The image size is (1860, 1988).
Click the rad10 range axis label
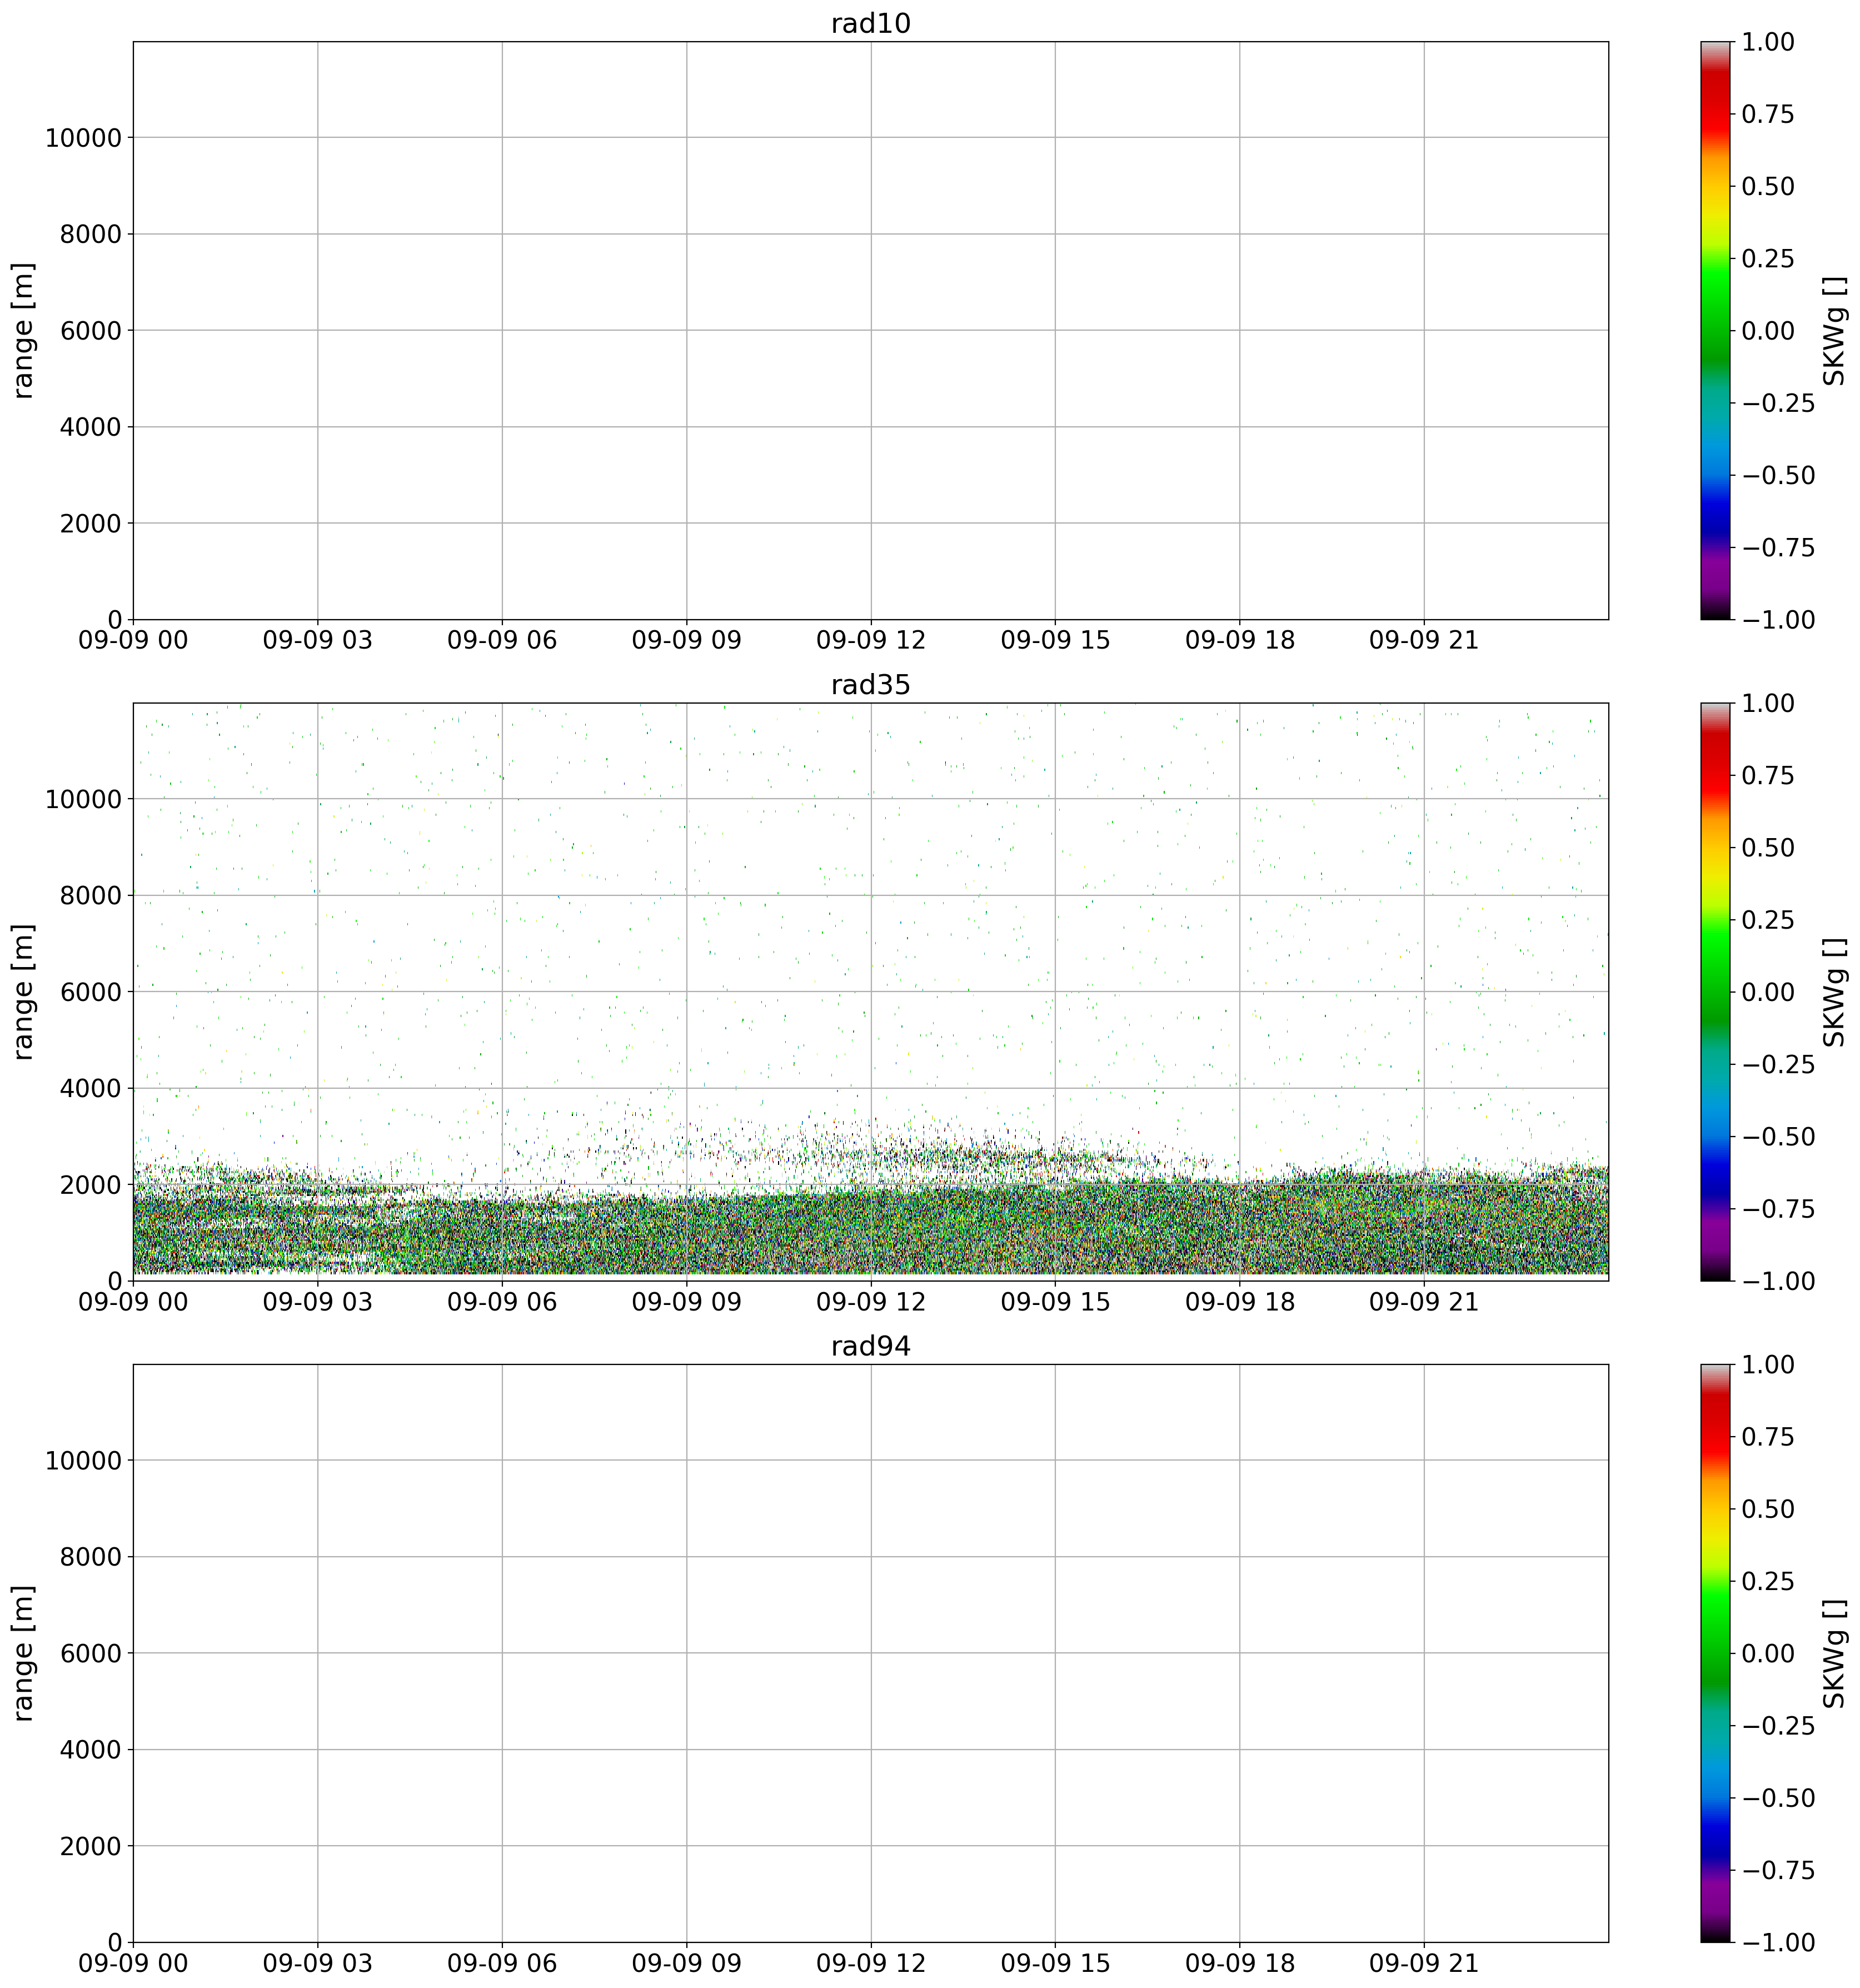pyautogui.click(x=24, y=330)
